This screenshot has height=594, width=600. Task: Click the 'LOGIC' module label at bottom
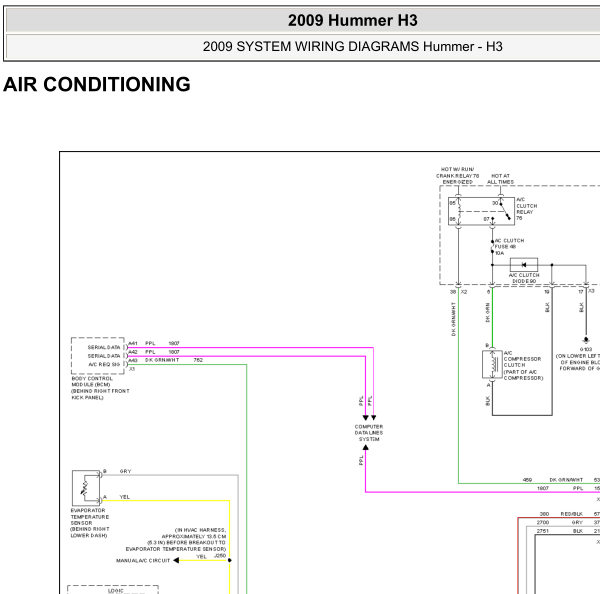click(x=116, y=591)
